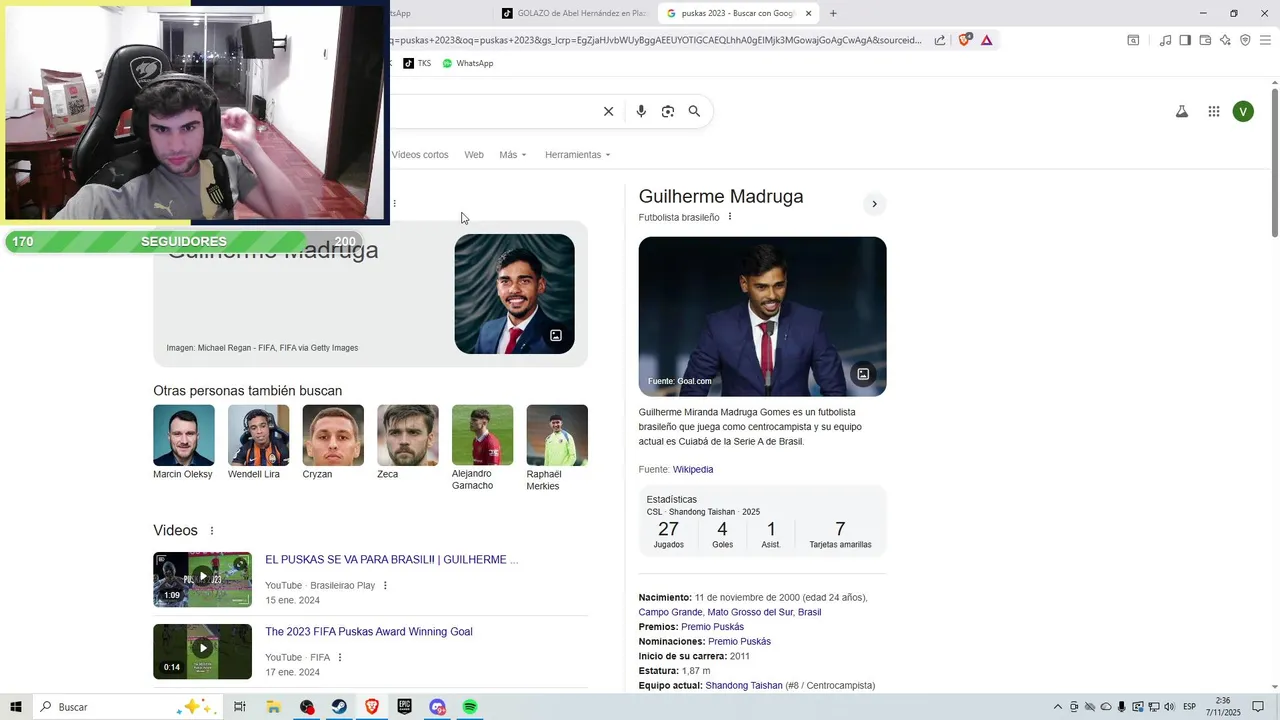Expand the Más filter dropdown

point(513,155)
